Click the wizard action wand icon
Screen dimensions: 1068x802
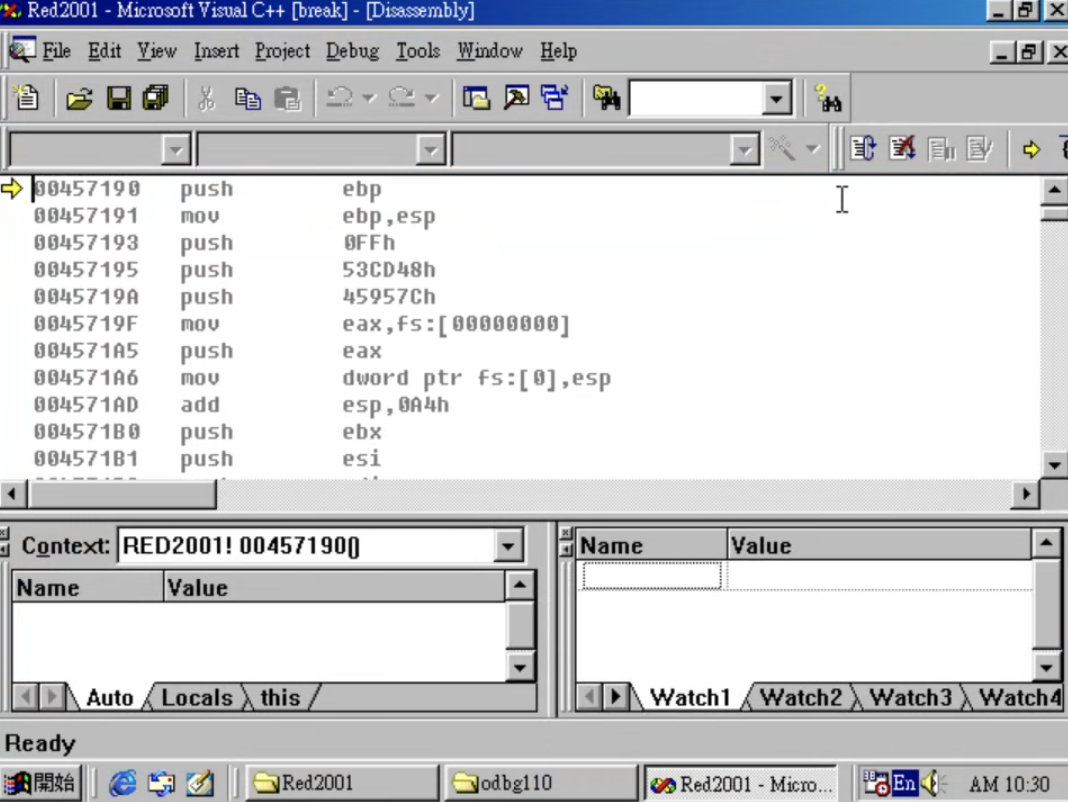click(782, 149)
